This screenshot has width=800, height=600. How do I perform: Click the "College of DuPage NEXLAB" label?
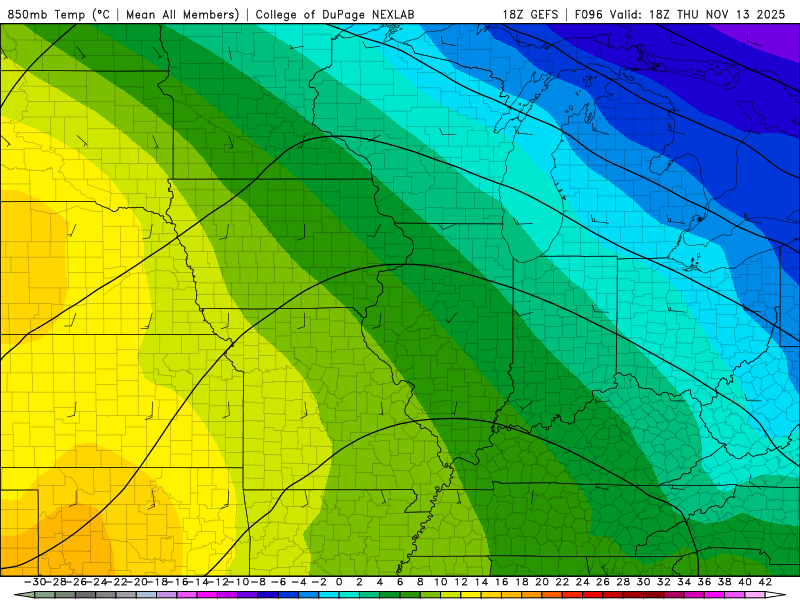[335, 14]
